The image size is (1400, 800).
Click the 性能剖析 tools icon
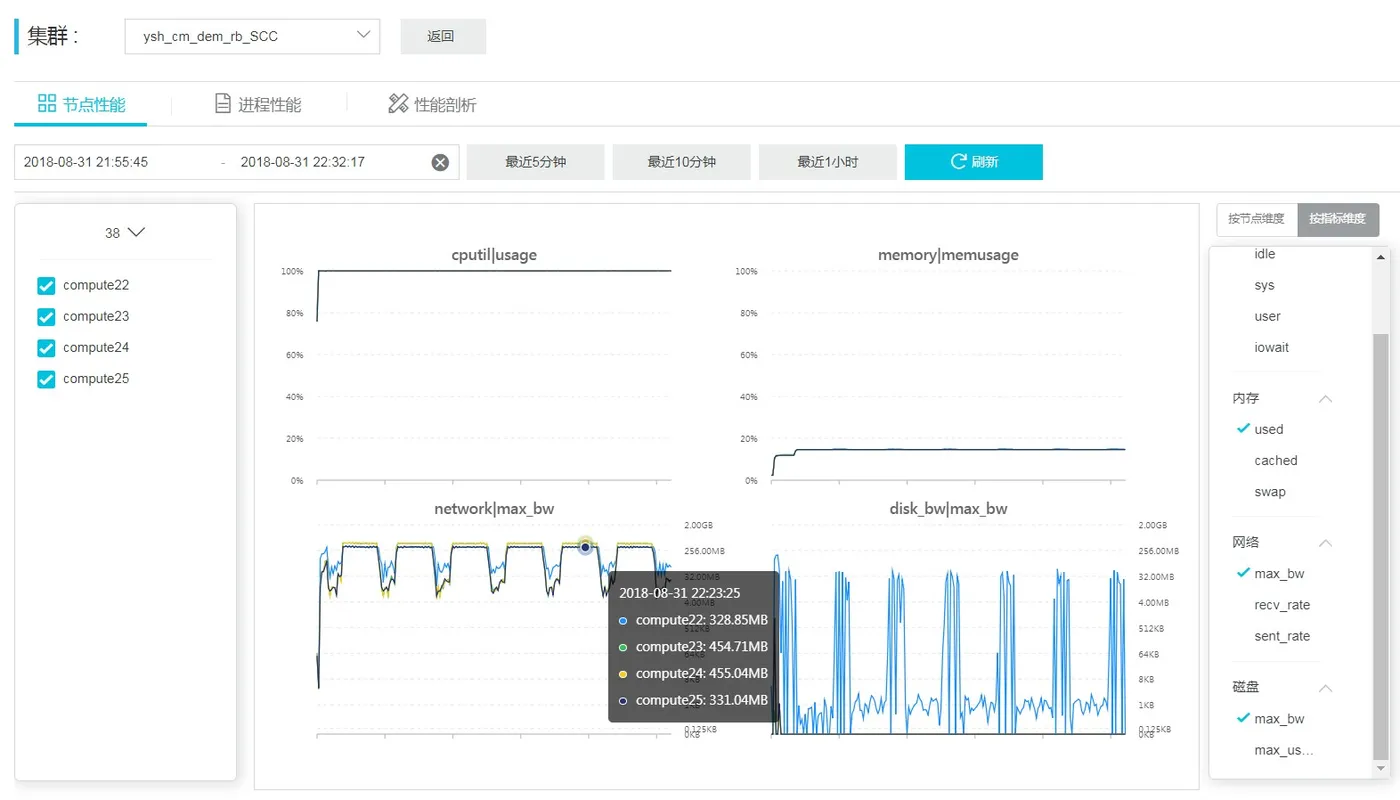tap(398, 103)
